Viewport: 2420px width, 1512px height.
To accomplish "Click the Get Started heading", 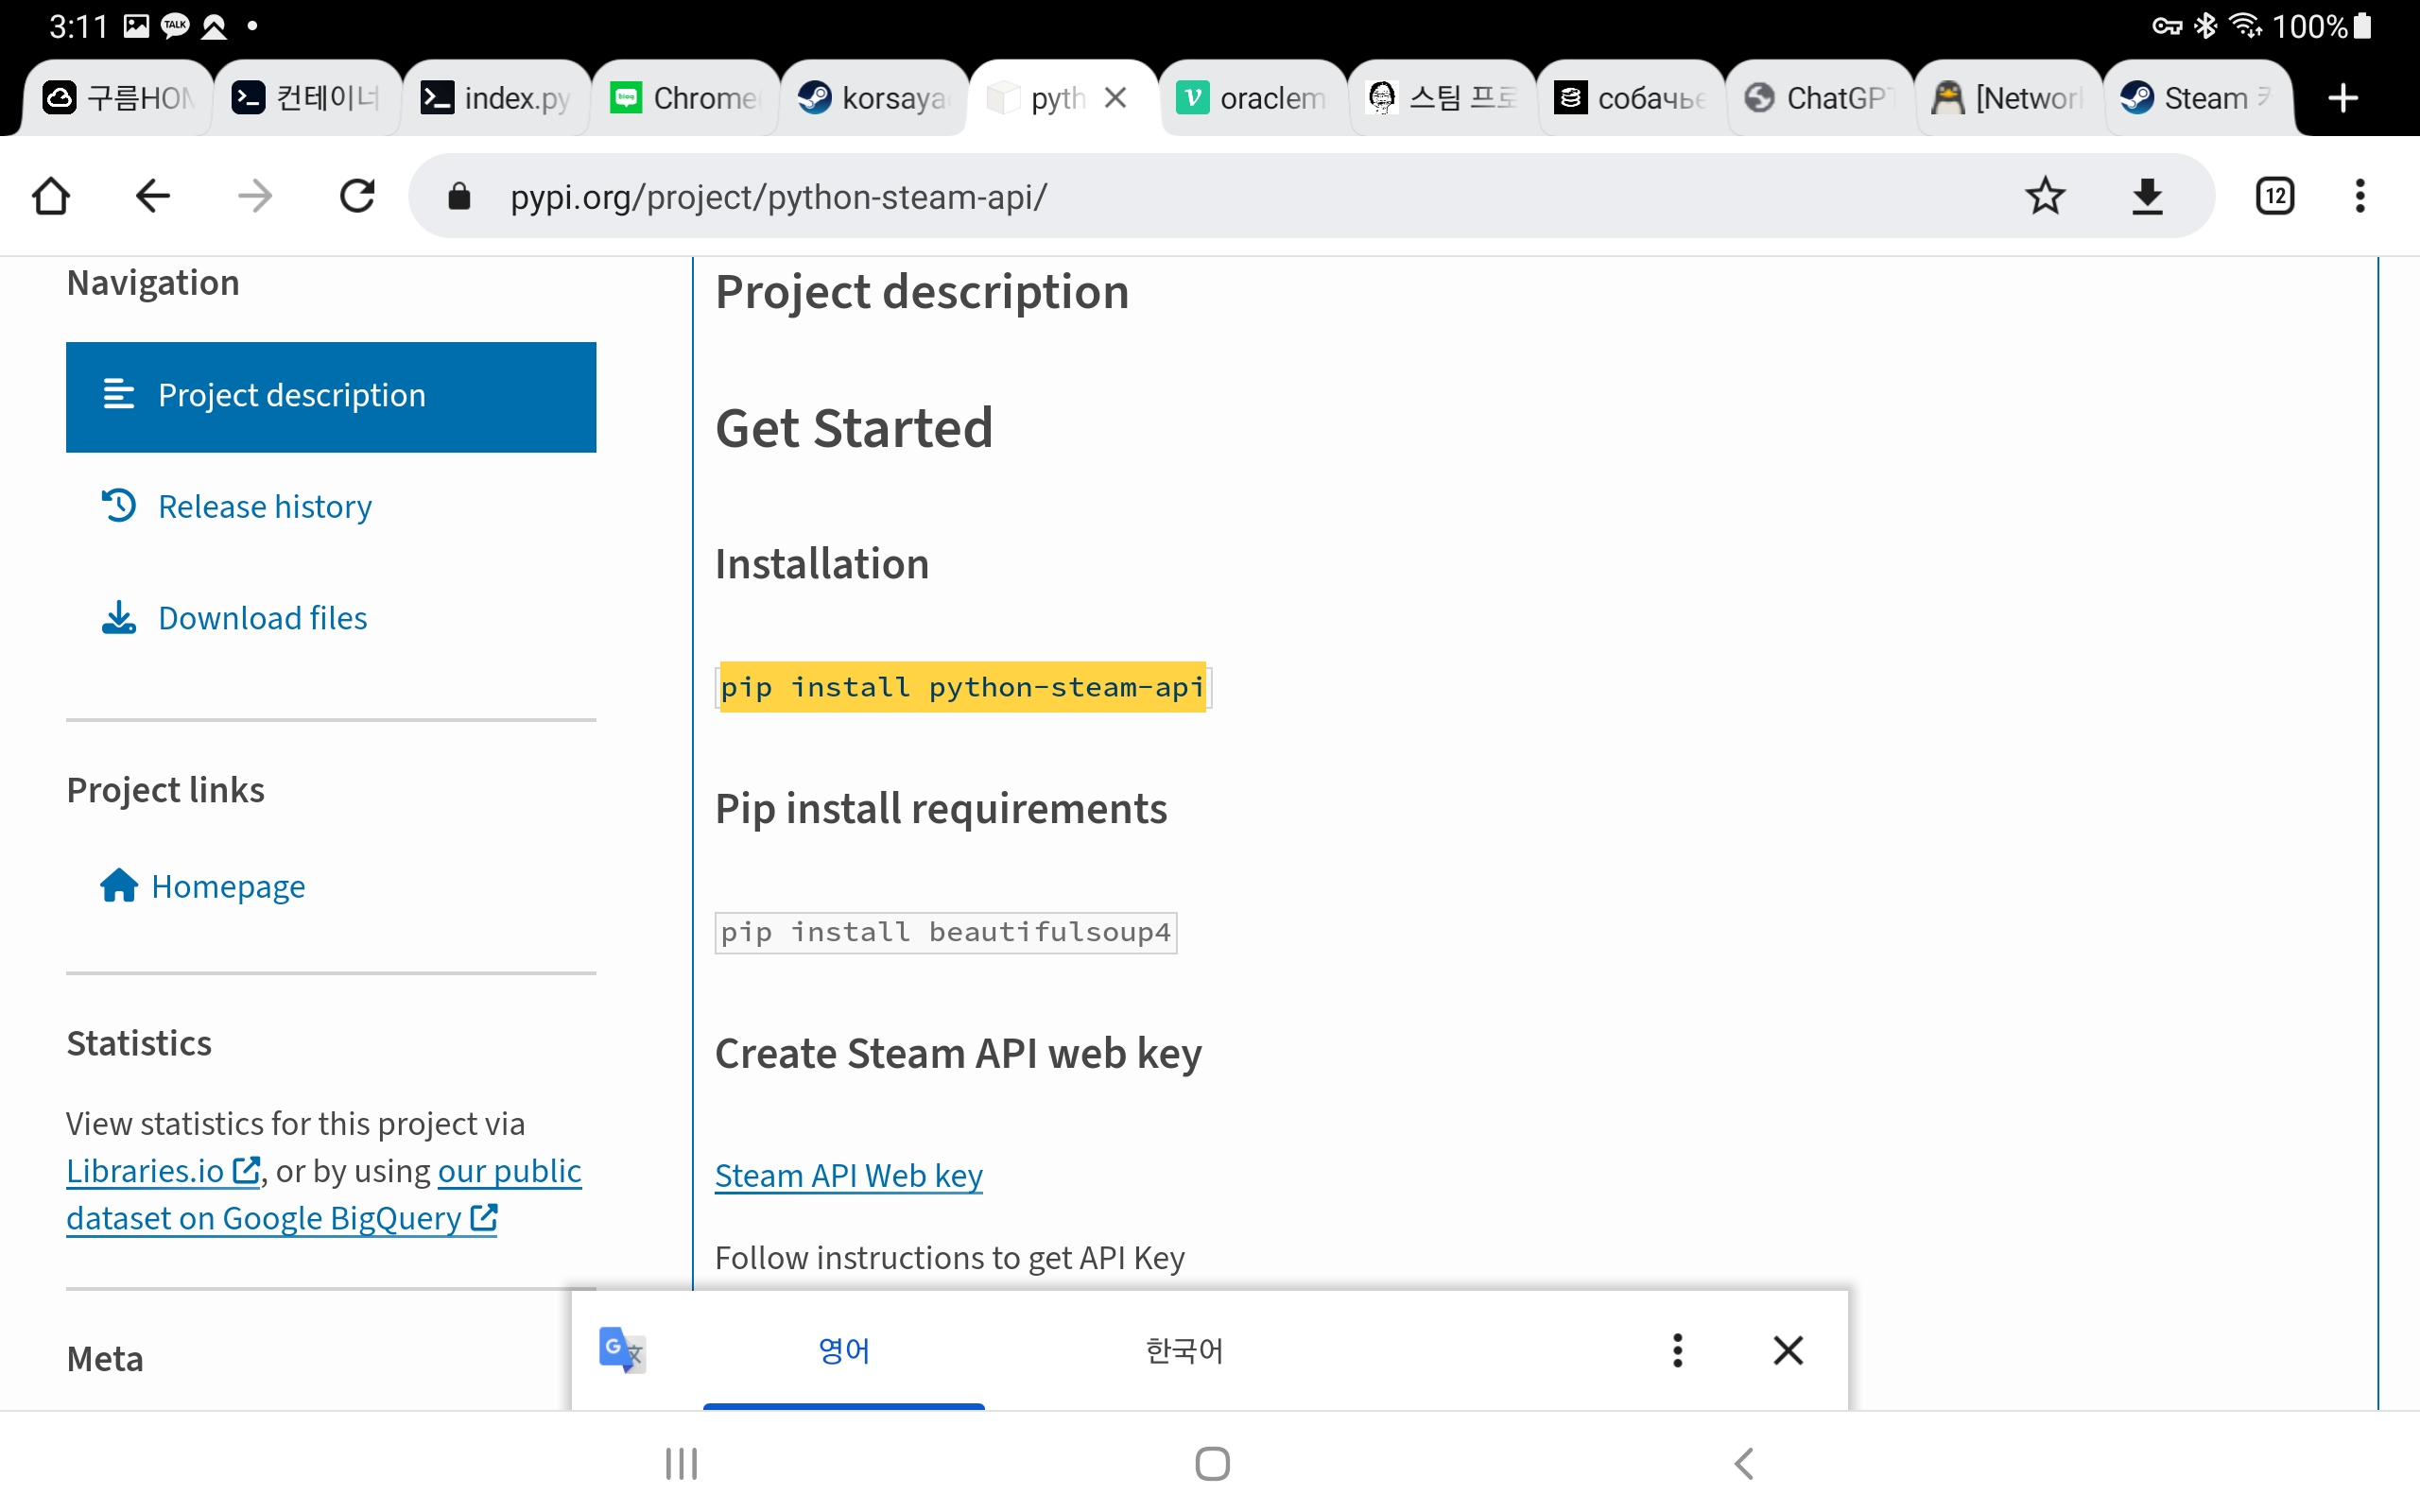I will coord(854,428).
